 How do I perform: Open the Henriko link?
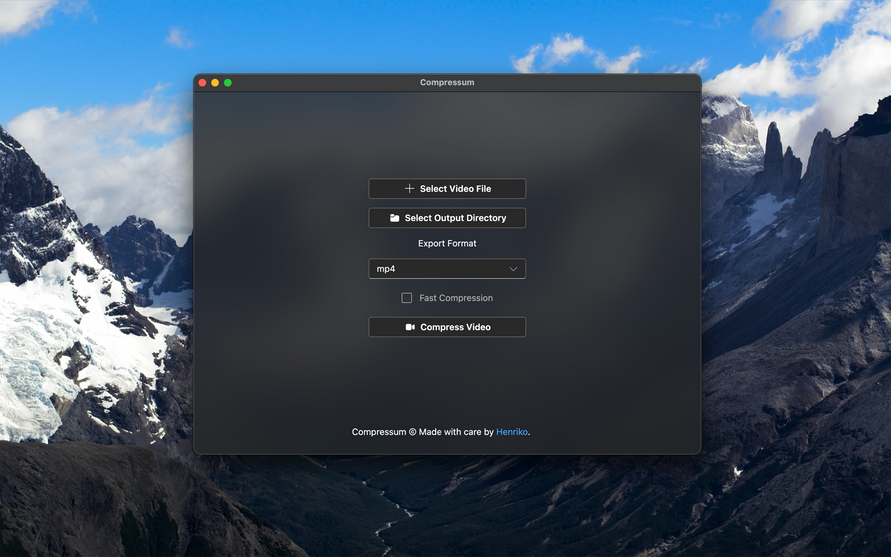pos(511,432)
